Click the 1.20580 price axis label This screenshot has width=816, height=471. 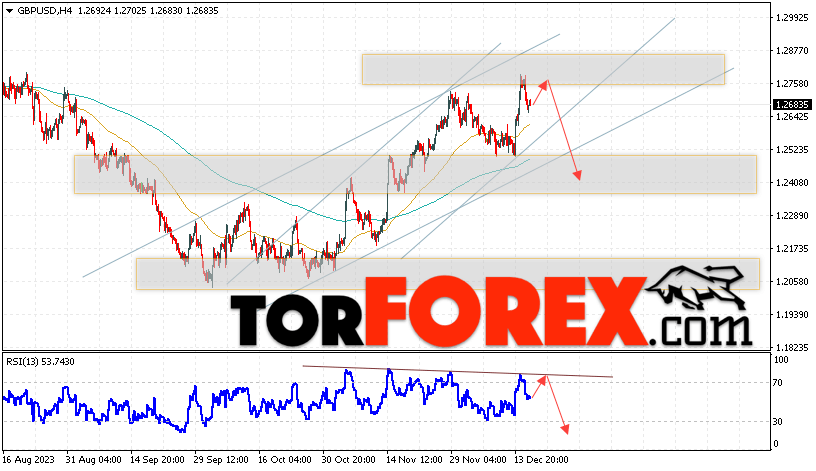[x=792, y=282]
